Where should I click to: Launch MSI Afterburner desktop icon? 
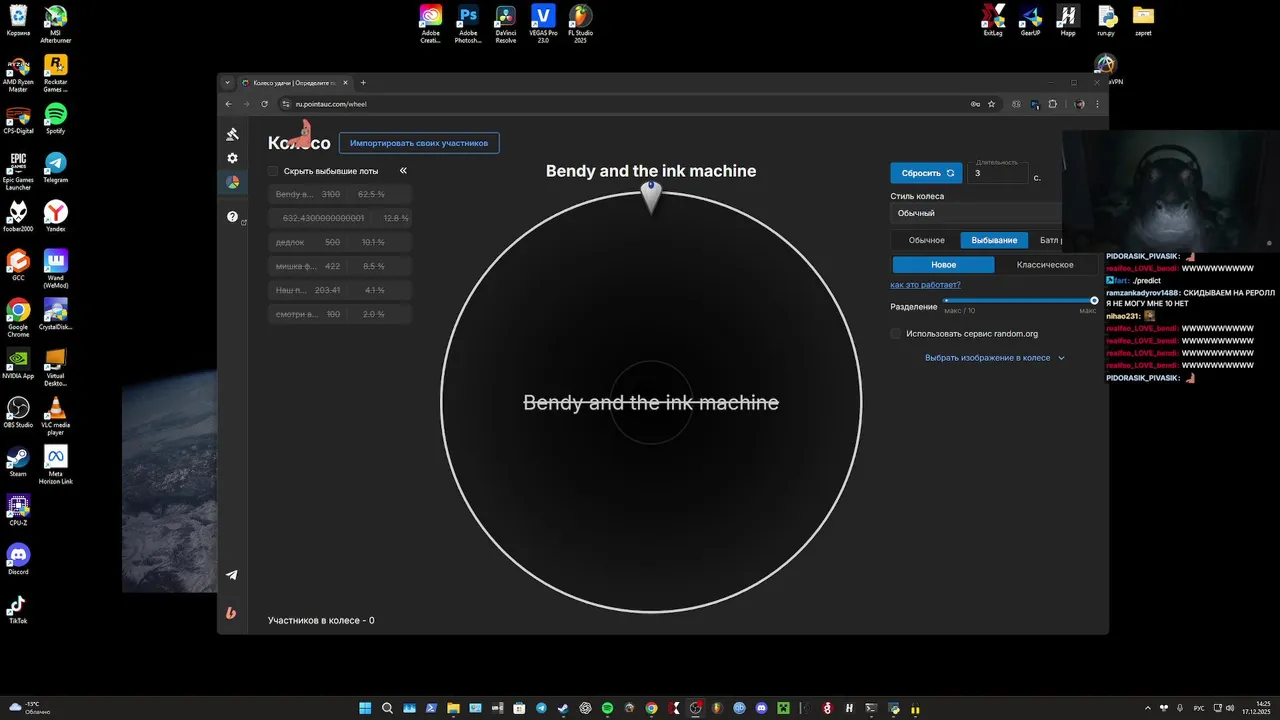point(56,24)
